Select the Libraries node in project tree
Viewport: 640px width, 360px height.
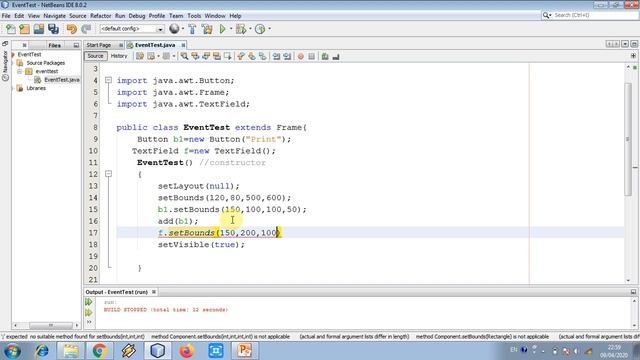point(36,88)
